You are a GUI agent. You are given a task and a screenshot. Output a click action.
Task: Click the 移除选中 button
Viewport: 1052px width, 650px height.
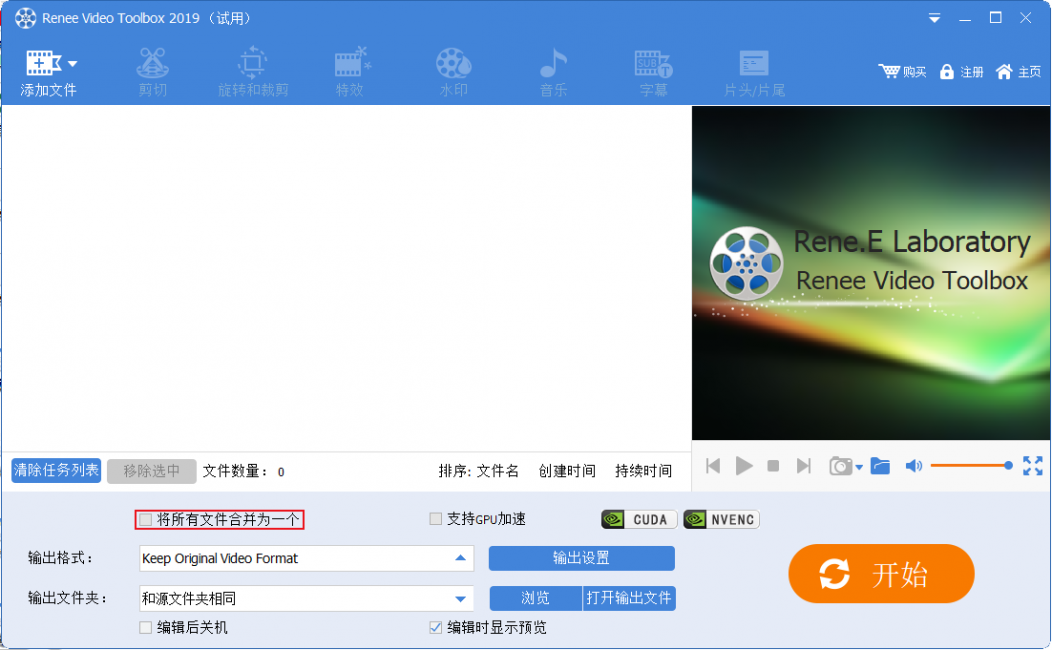click(152, 471)
